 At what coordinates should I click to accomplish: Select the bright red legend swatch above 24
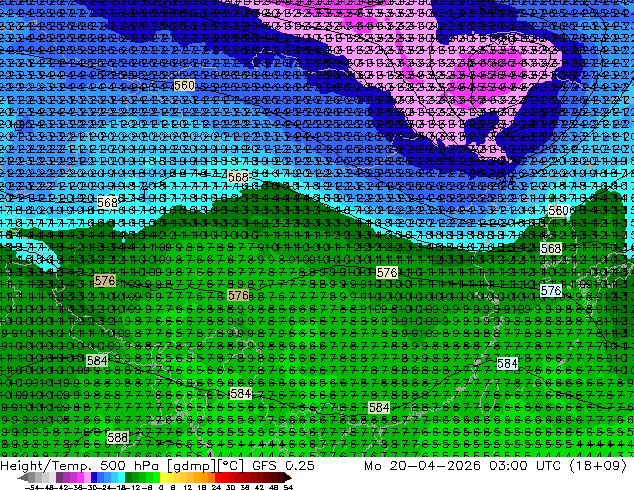click(x=218, y=477)
